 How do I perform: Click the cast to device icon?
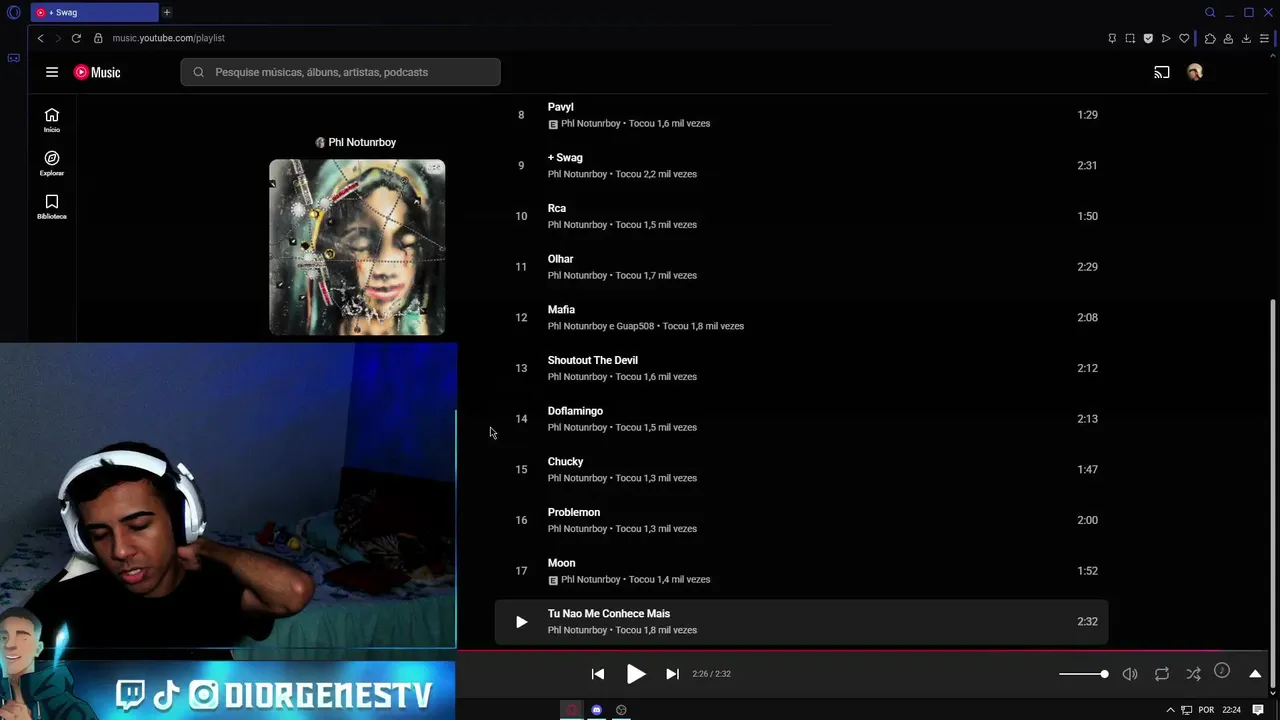(x=1162, y=72)
